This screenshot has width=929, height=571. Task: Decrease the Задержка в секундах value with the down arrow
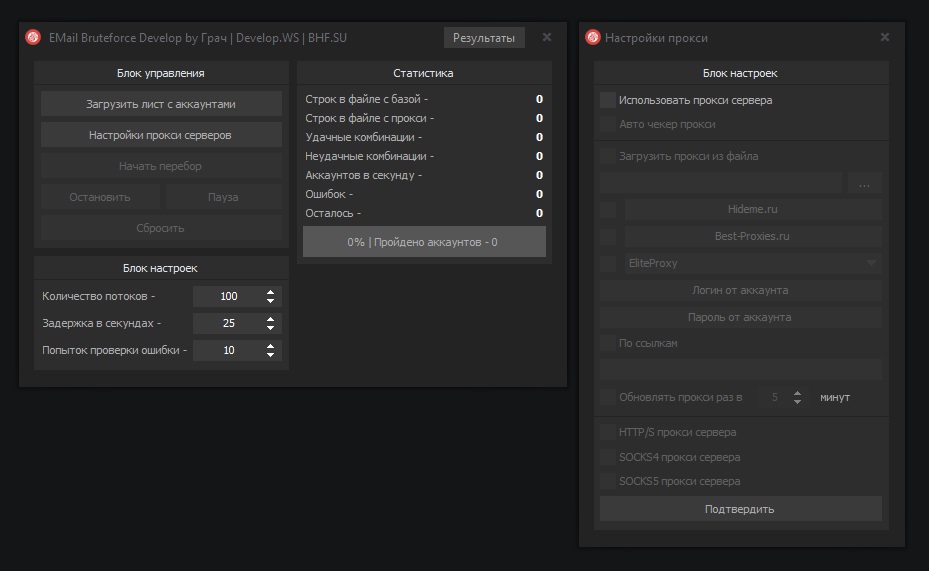click(x=271, y=328)
